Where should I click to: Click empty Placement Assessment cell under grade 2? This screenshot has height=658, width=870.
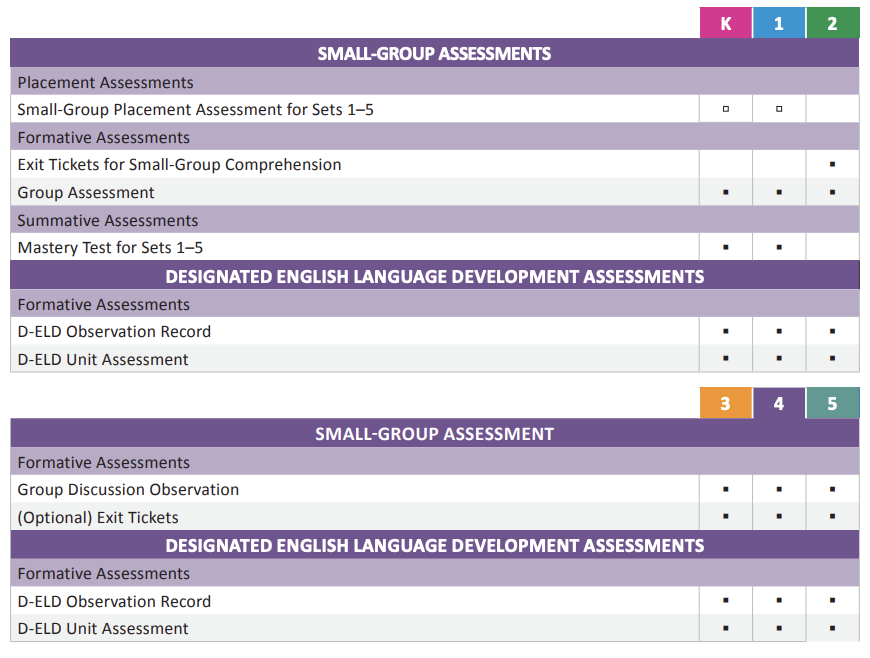pos(832,109)
